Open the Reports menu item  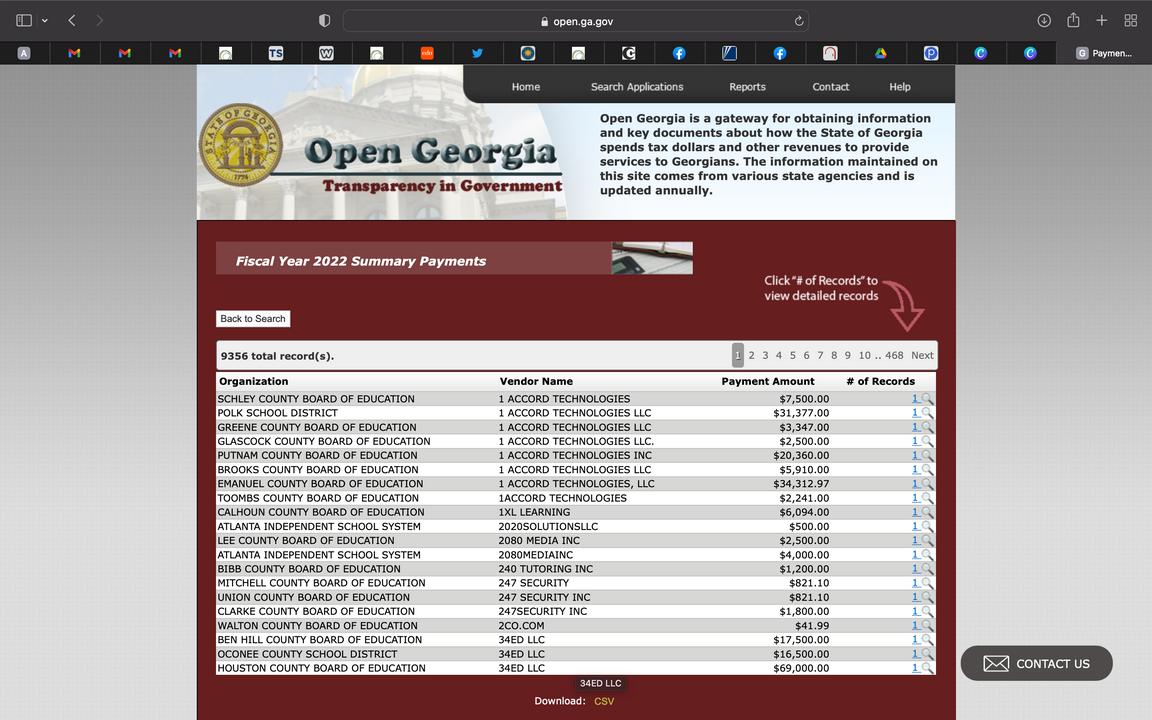click(x=747, y=87)
